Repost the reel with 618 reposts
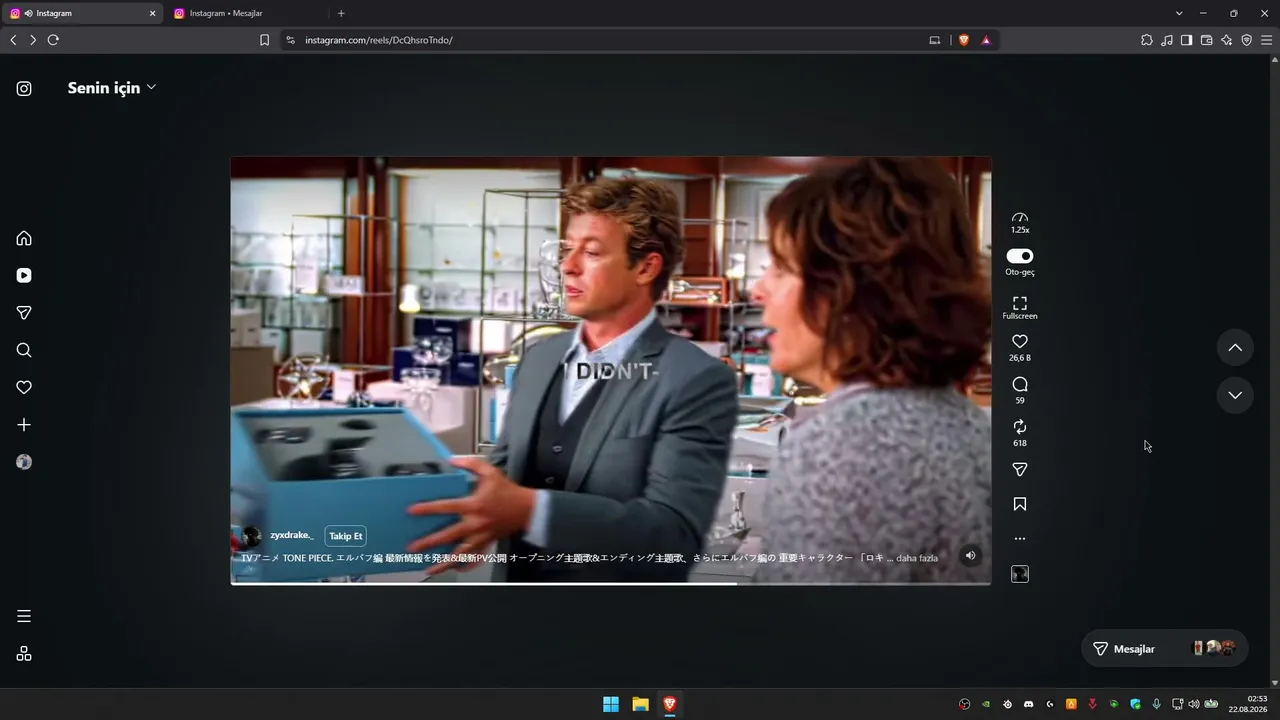Screen dimensions: 1280x720 click(x=1020, y=427)
